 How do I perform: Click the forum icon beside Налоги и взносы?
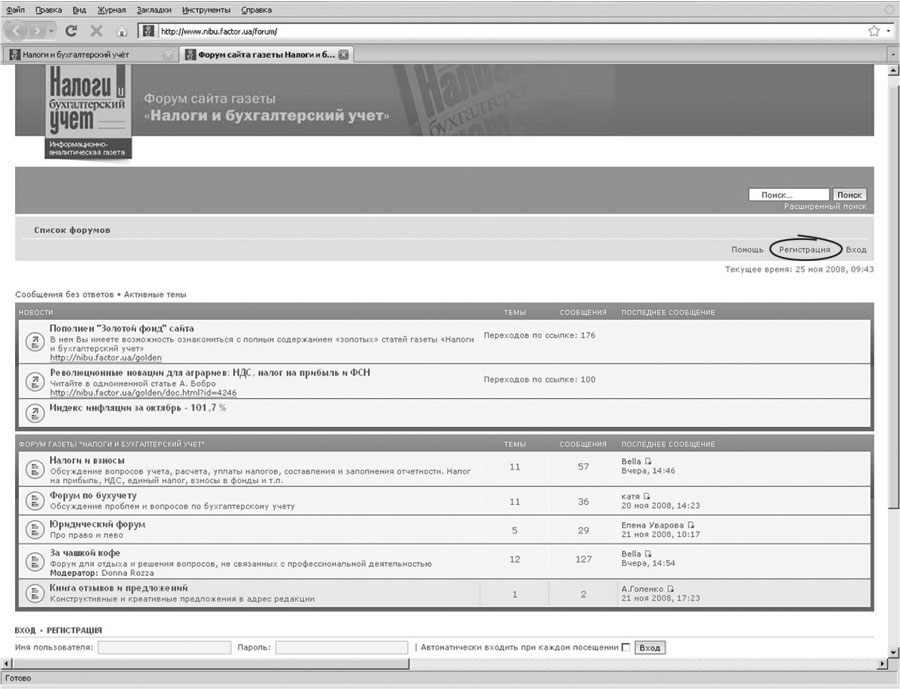(x=33, y=467)
